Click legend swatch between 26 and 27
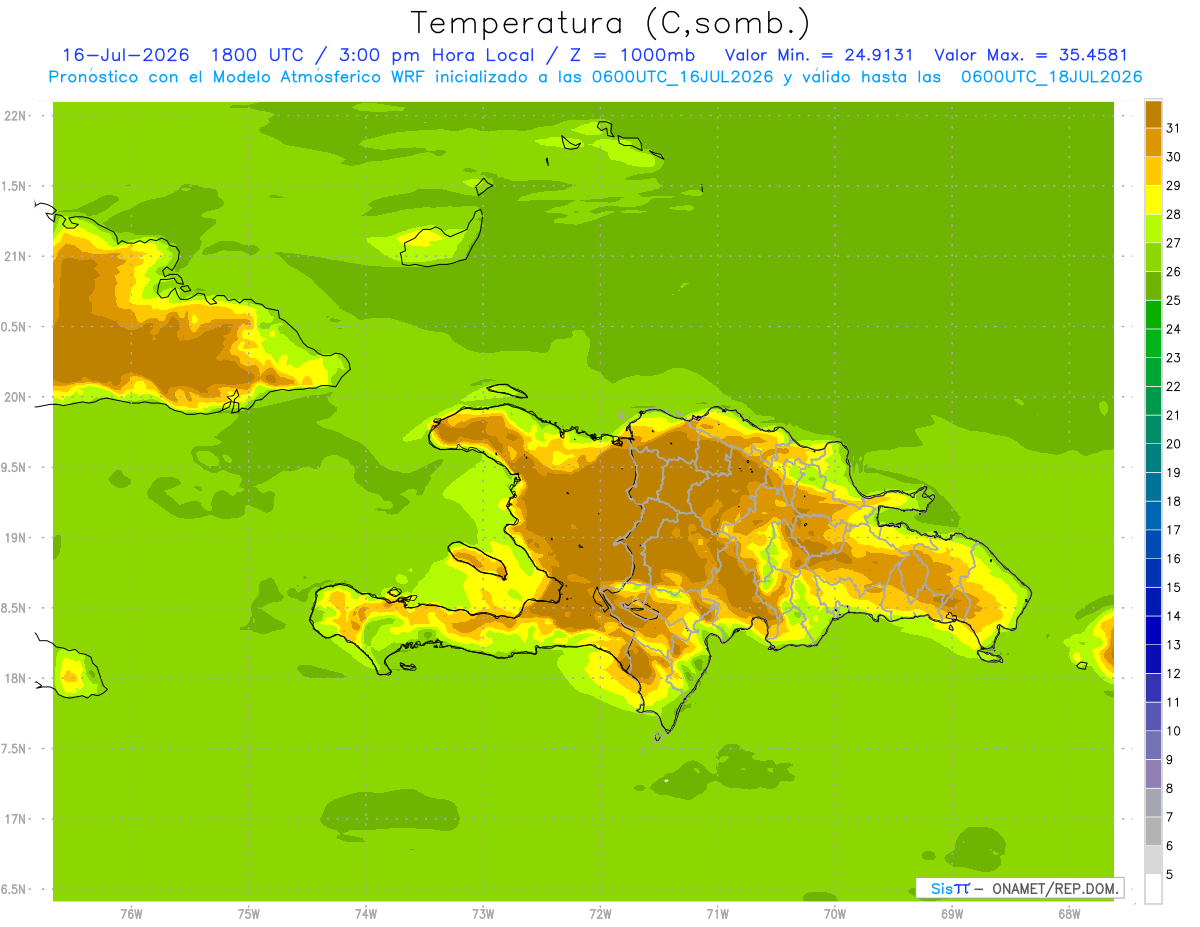This screenshot has width=1200, height=927. pyautogui.click(x=1153, y=257)
